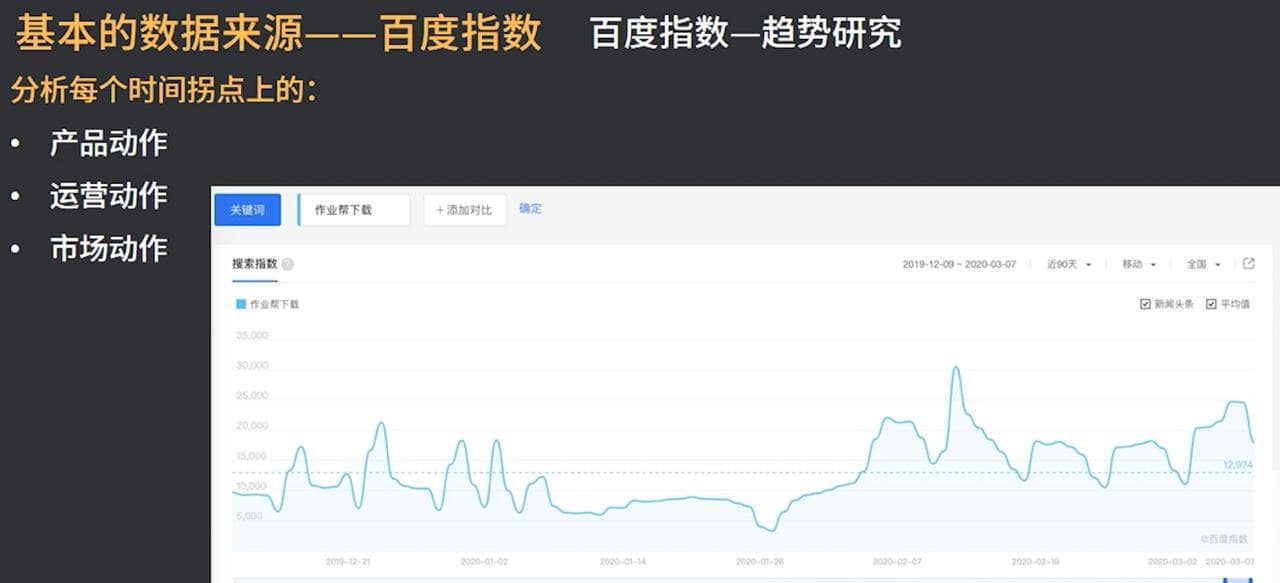Click the 产品动作 bullet text
Viewport: 1280px width, 583px height.
(109, 143)
